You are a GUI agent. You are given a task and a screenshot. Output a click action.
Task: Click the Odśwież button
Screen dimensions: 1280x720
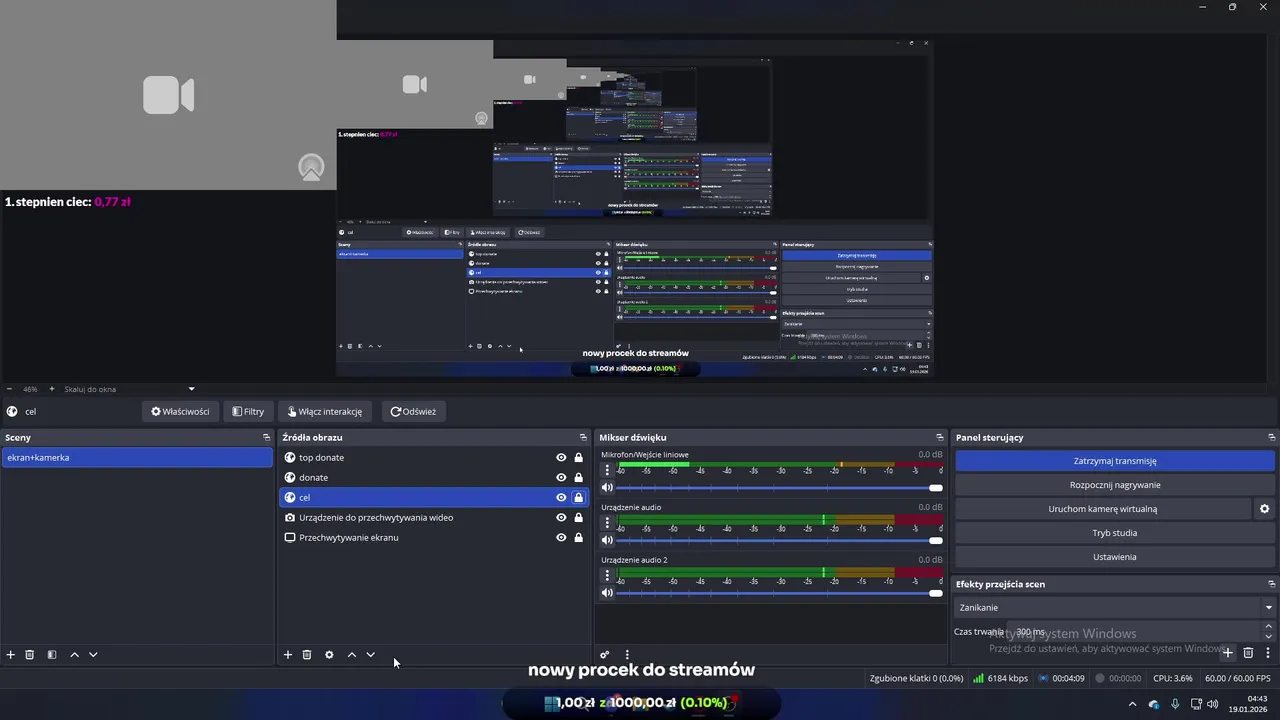pyautogui.click(x=413, y=411)
